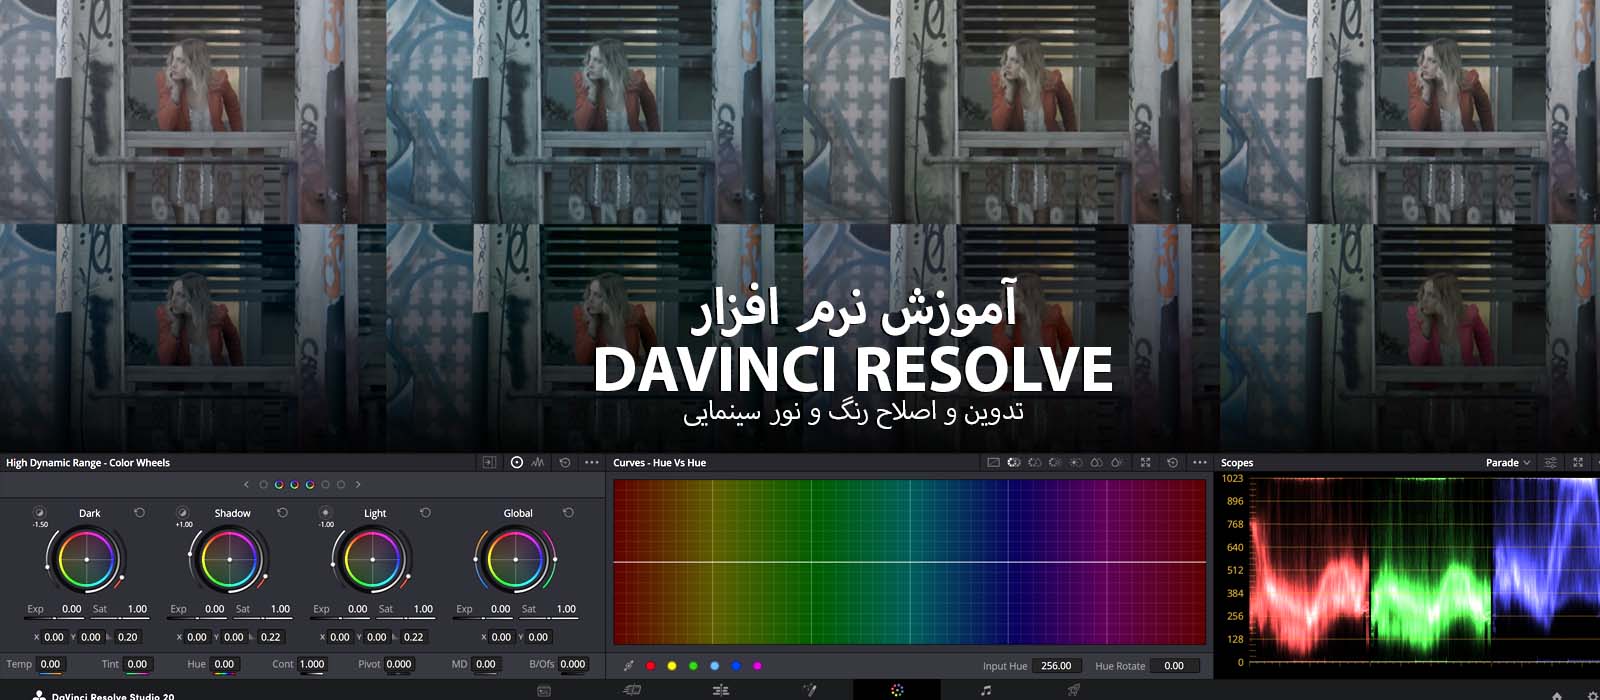This screenshot has width=1600, height=700.
Task: Click center of Dark color wheel
Action: (x=87, y=559)
